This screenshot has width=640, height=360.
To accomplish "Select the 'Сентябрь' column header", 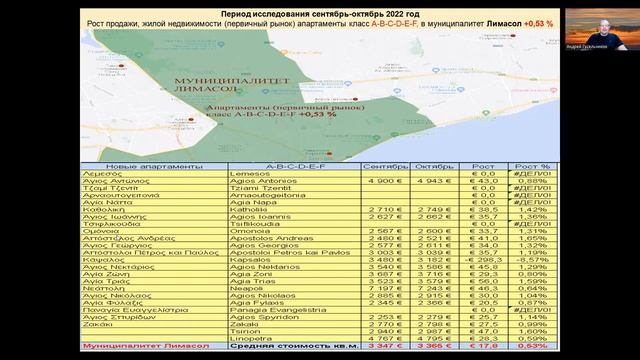I will [385, 167].
